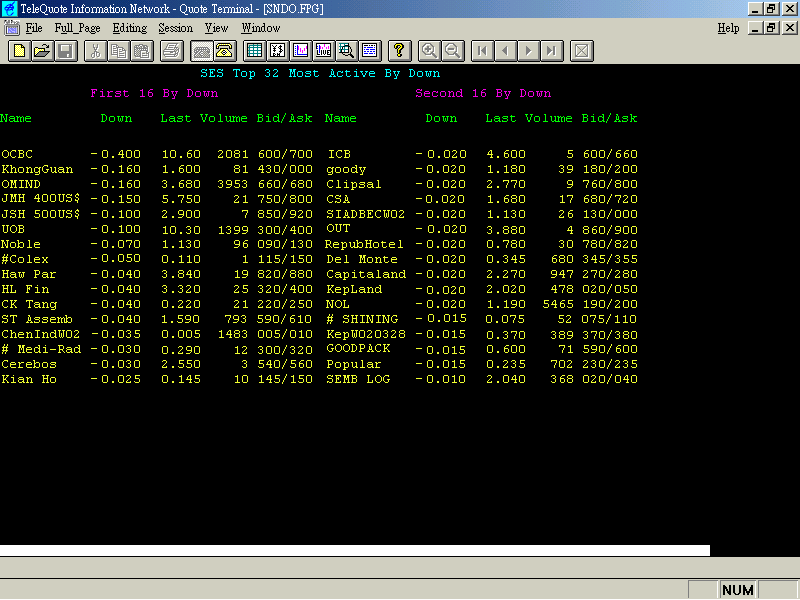
Task: Click the crossed box toolbar icon
Action: 582,51
